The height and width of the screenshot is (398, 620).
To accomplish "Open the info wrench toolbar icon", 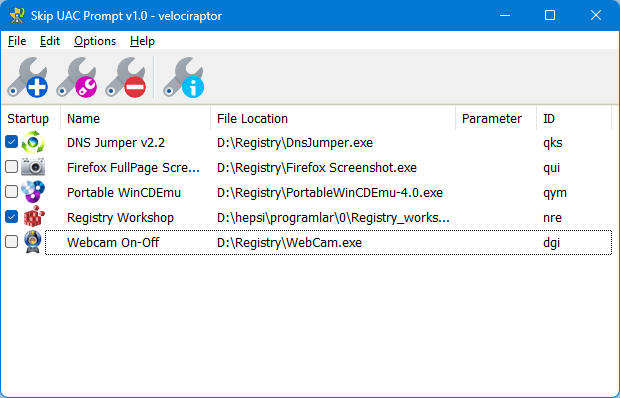I will tap(183, 77).
